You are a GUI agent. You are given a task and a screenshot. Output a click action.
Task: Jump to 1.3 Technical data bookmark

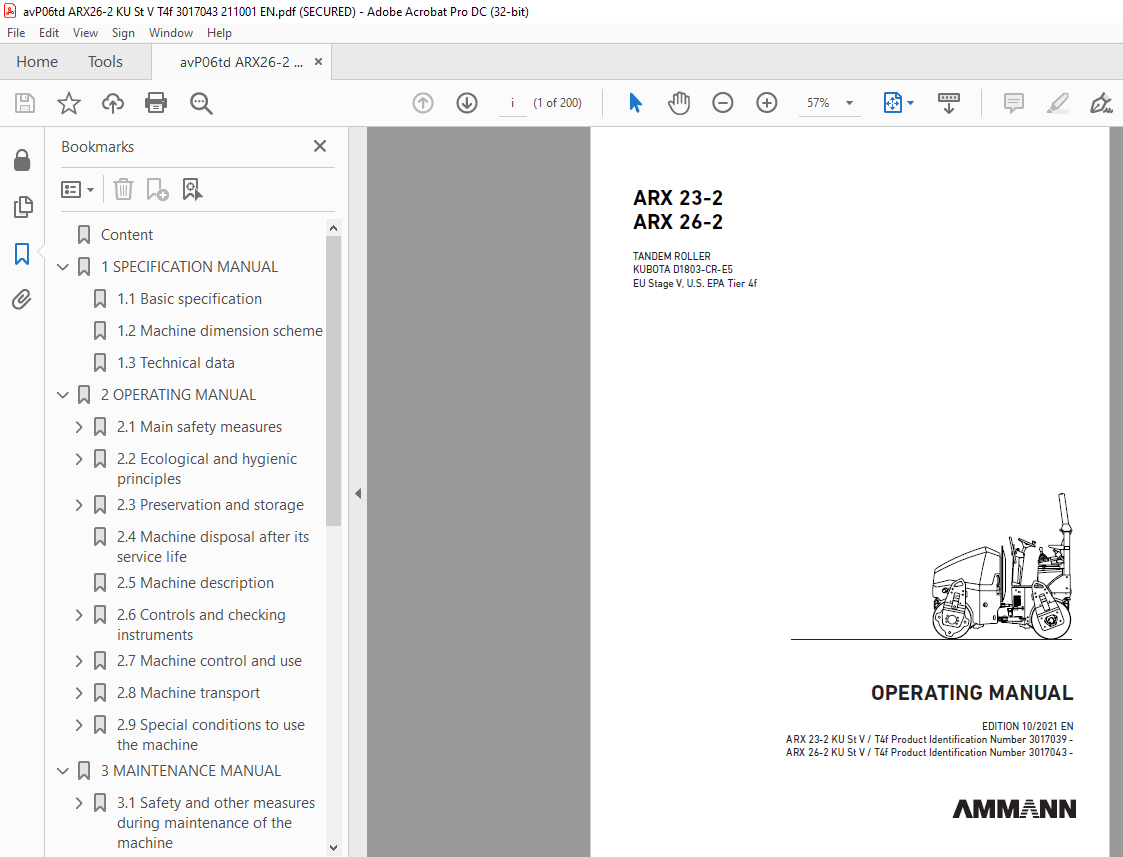coord(176,363)
